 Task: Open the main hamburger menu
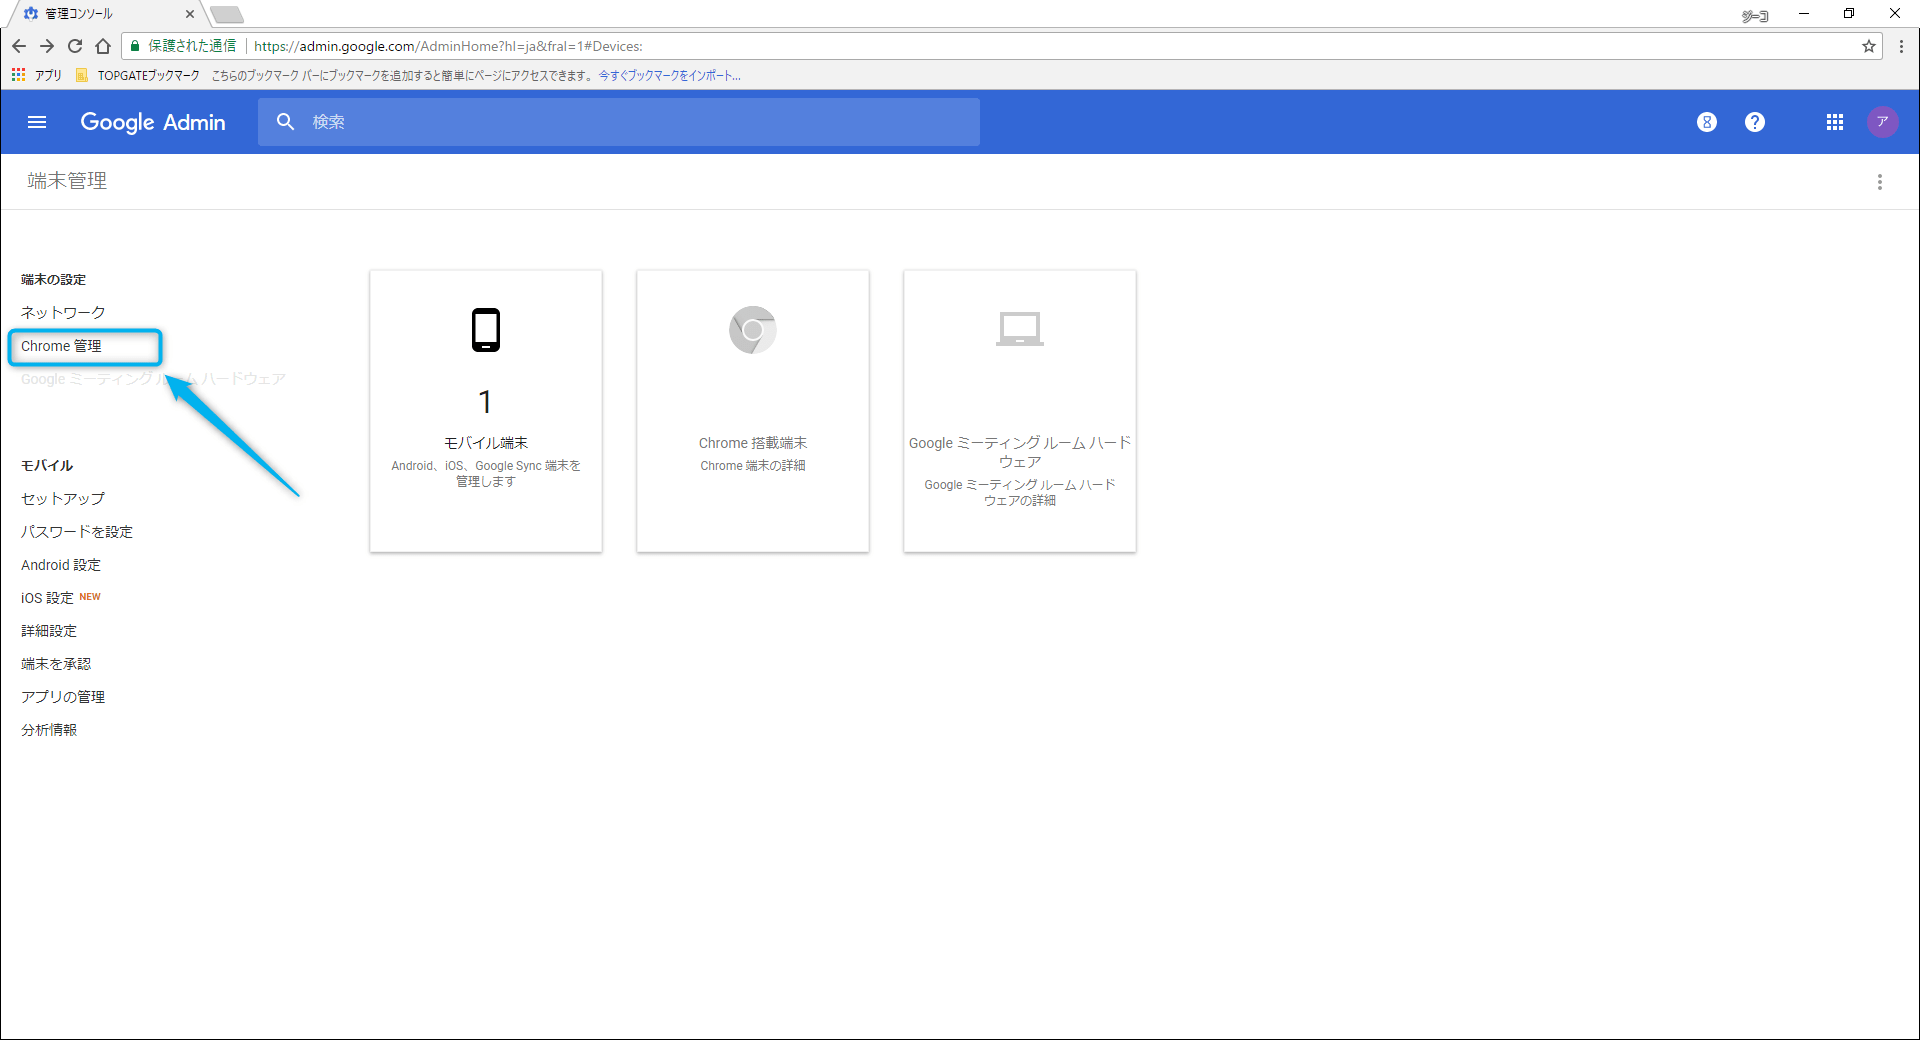pos(37,122)
